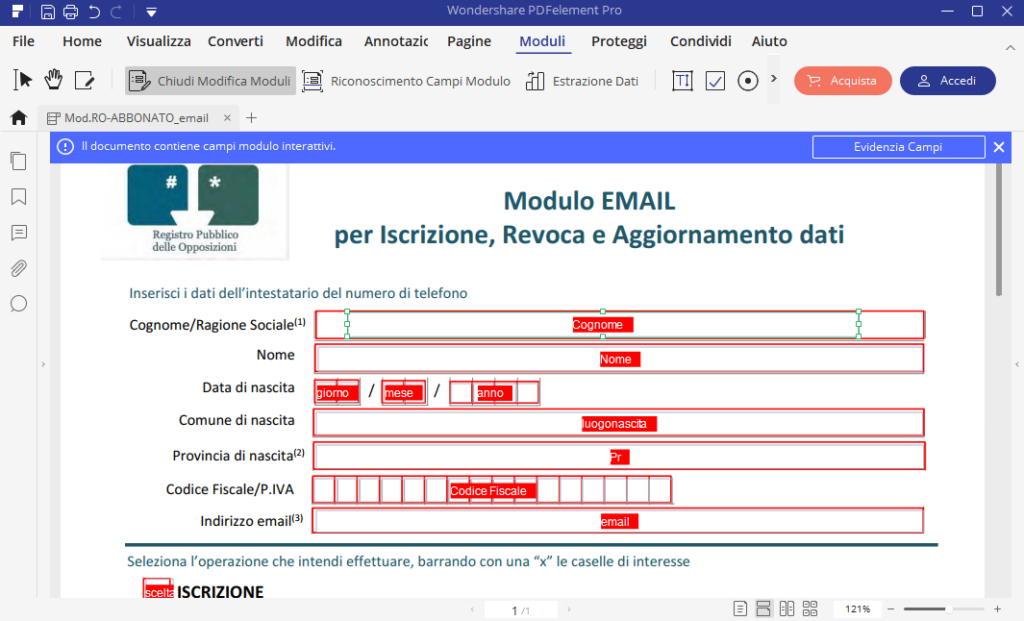The width and height of the screenshot is (1024, 621).
Task: Open the File menu
Action: pyautogui.click(x=23, y=41)
